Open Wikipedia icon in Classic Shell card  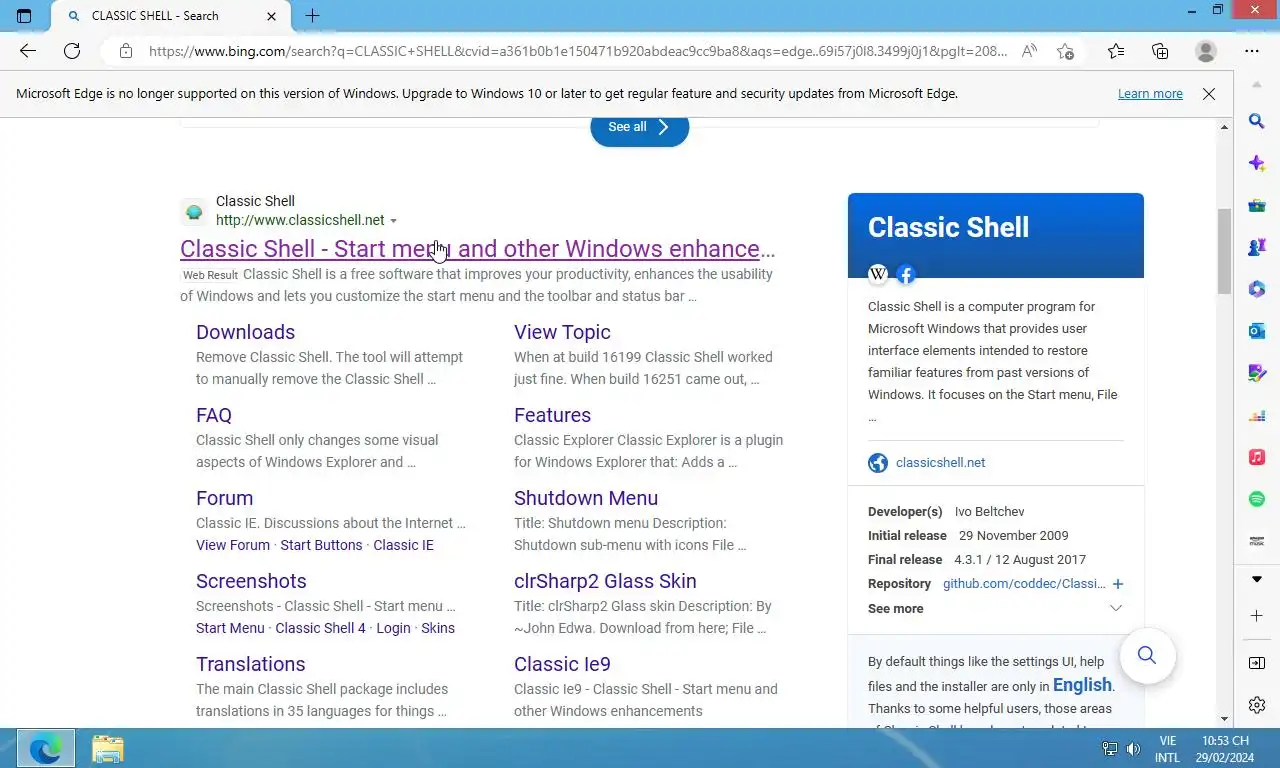pyautogui.click(x=878, y=274)
